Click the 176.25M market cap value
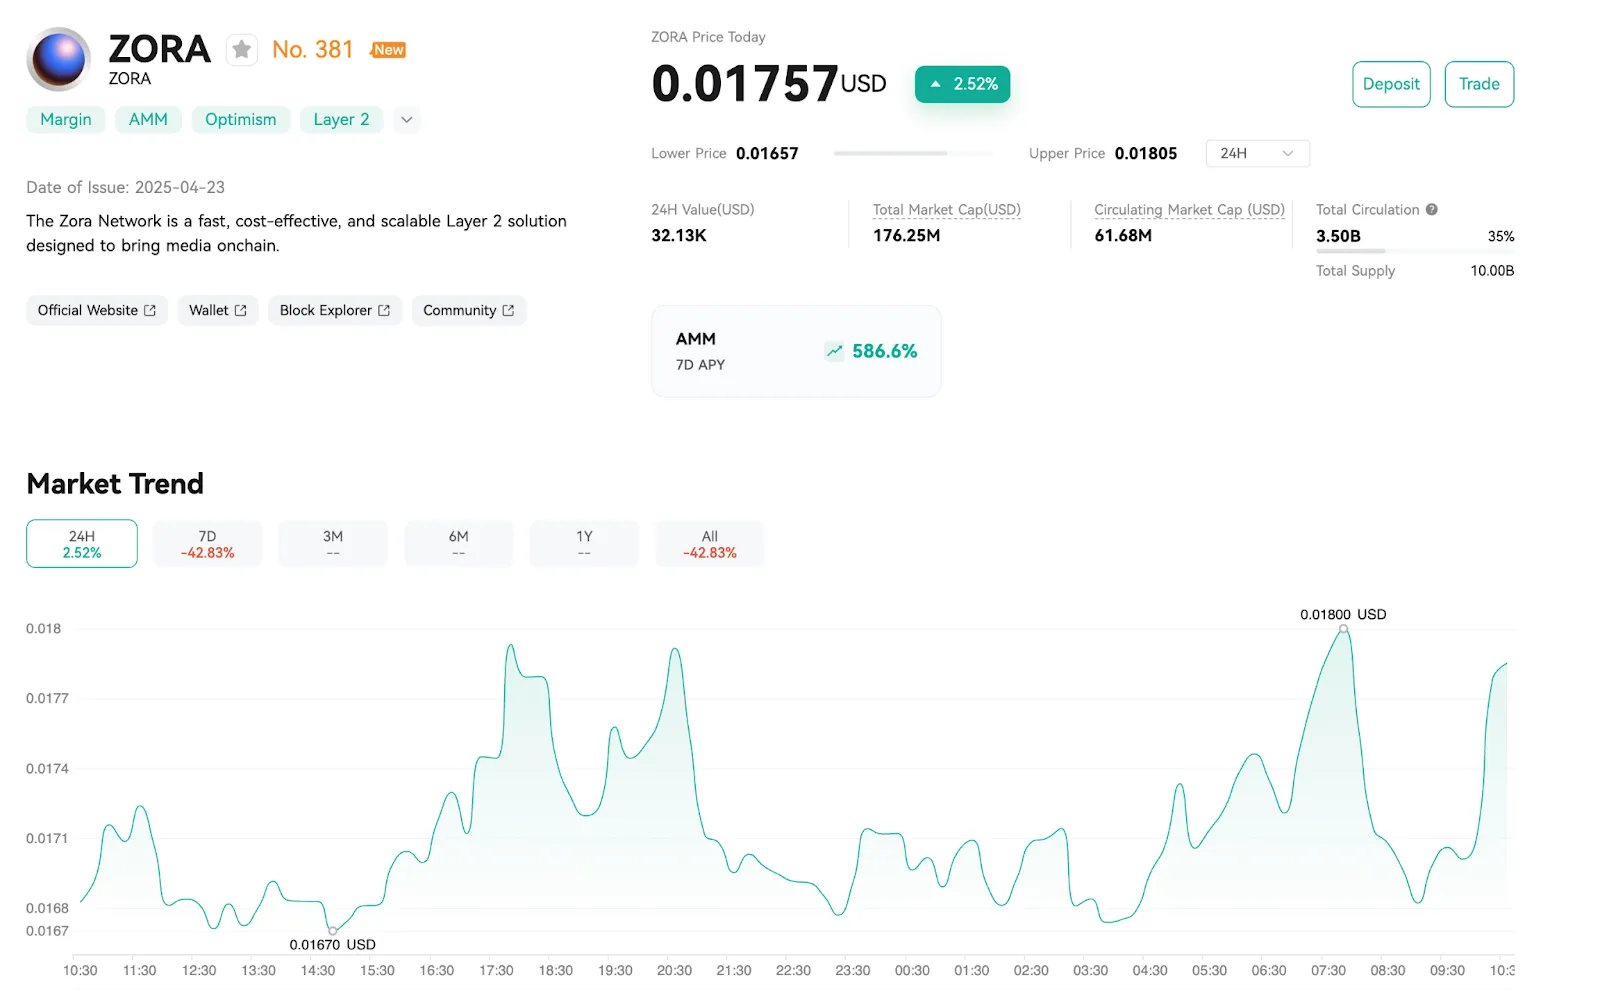This screenshot has width=1600, height=990. coord(906,236)
